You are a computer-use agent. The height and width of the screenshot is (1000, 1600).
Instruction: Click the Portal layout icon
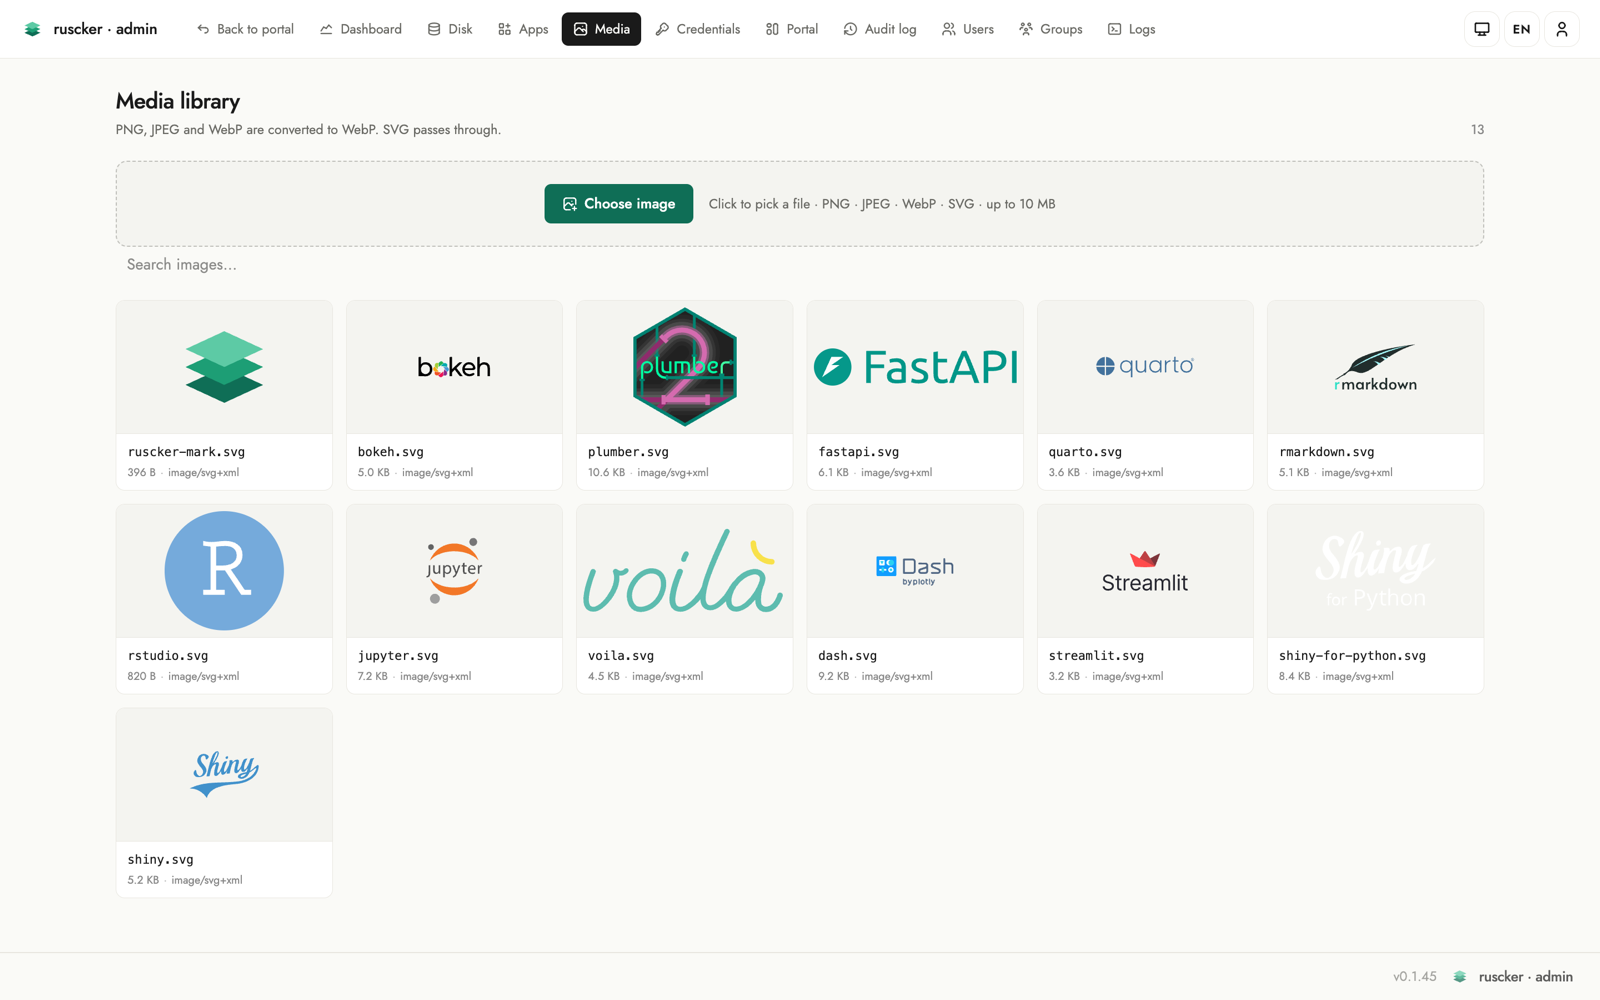pyautogui.click(x=772, y=29)
